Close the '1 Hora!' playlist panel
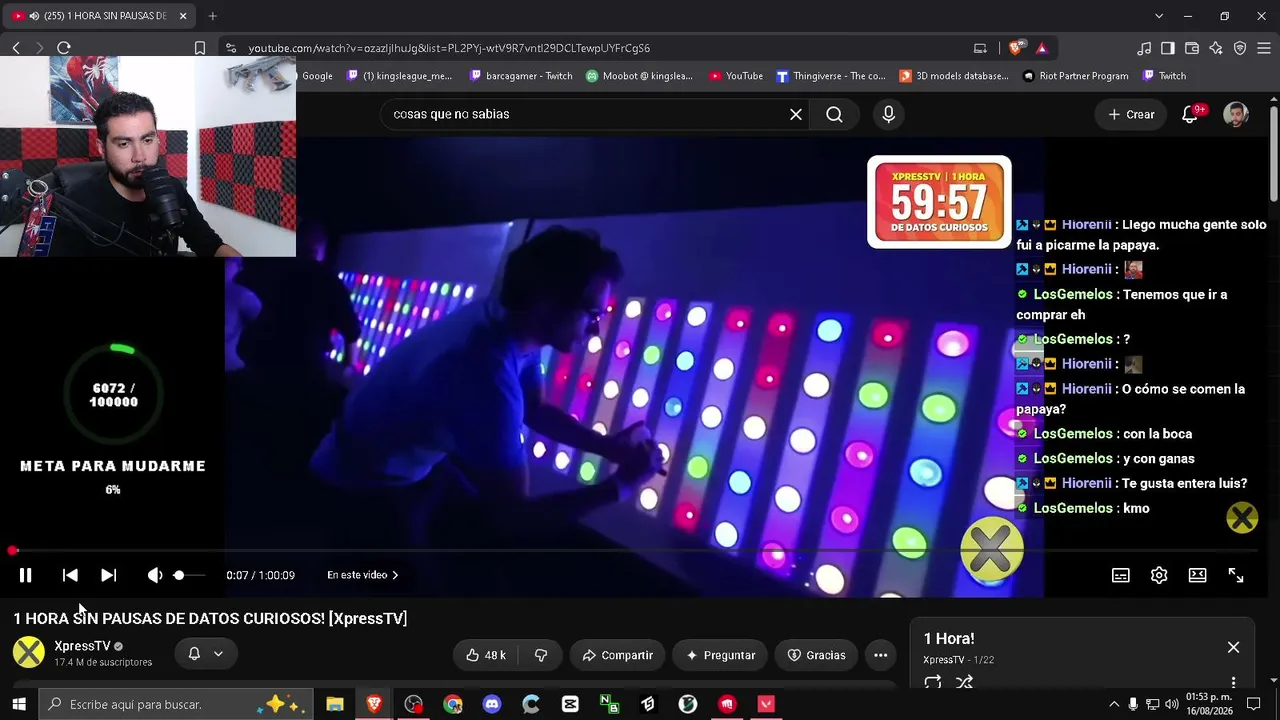Screen dimensions: 1280x720 1233,647
